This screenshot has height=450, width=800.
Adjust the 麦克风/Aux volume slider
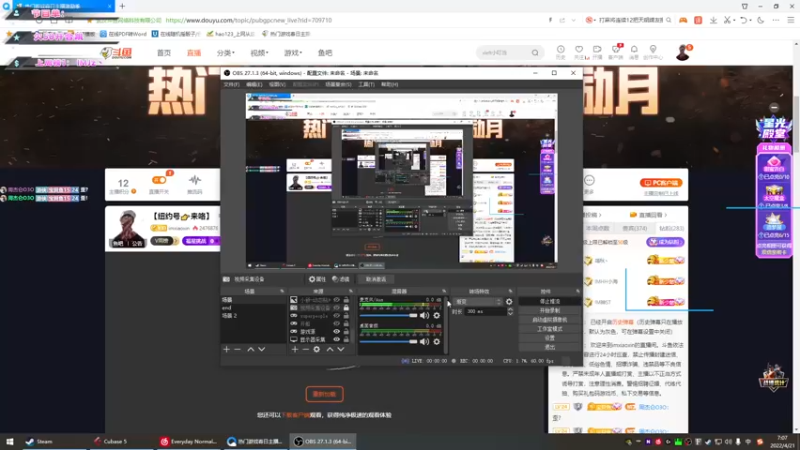(x=388, y=315)
